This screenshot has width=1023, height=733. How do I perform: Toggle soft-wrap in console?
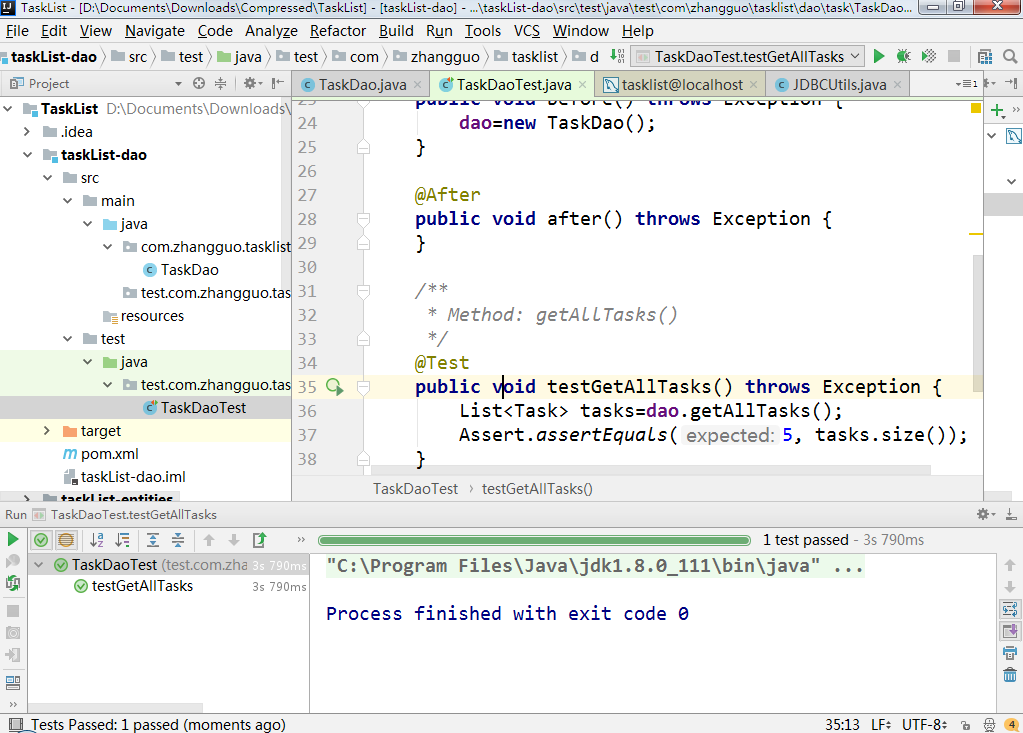tap(1009, 610)
